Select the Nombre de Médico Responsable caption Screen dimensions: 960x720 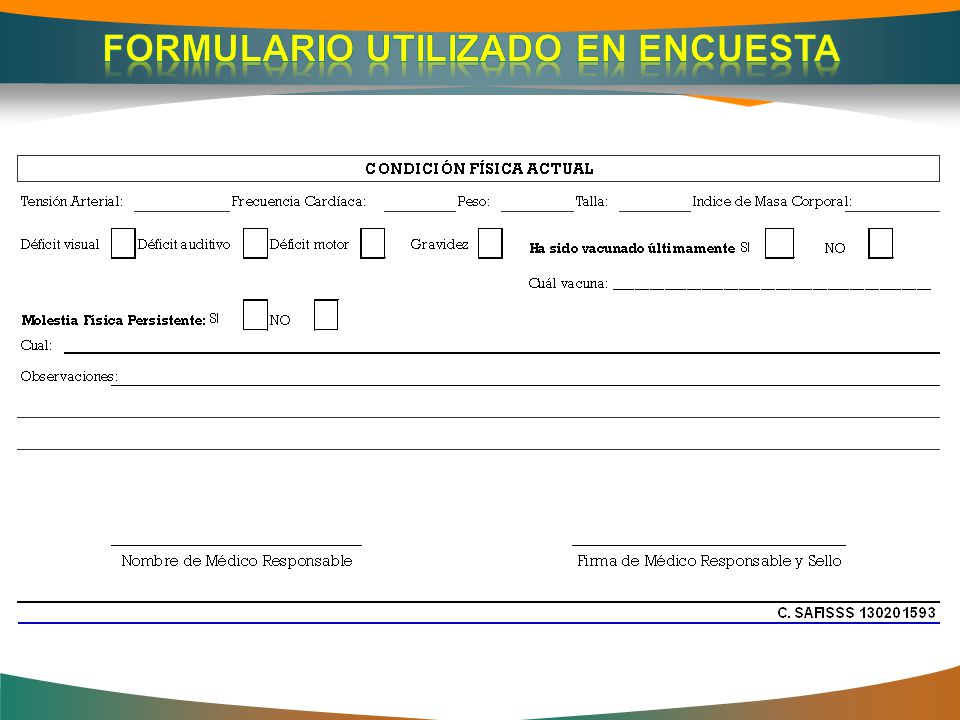point(237,561)
